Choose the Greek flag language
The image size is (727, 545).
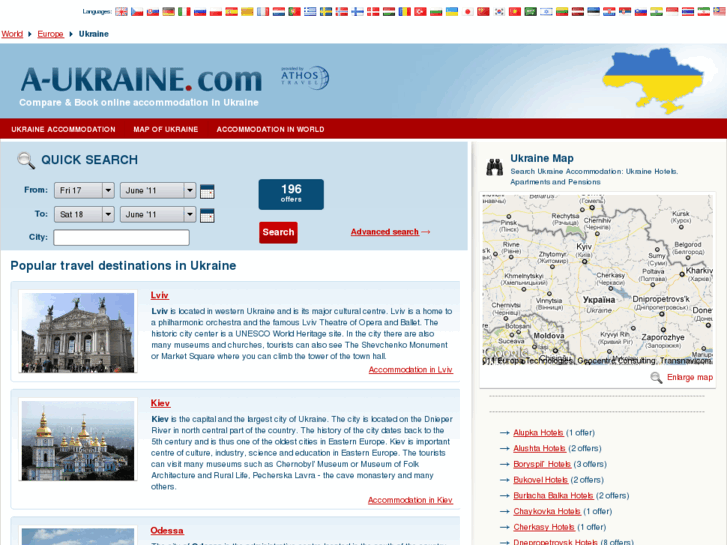310,12
